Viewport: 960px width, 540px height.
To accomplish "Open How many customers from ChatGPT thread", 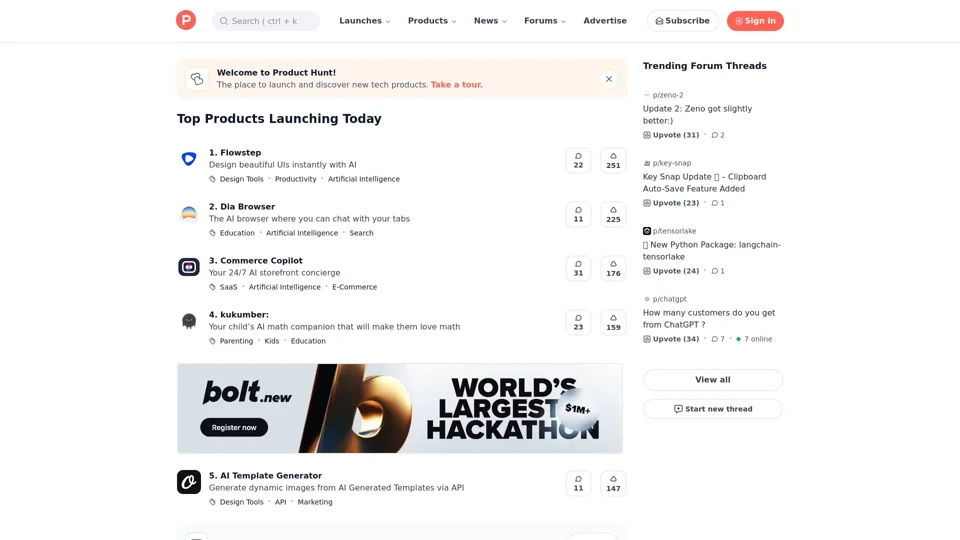I will click(x=708, y=319).
